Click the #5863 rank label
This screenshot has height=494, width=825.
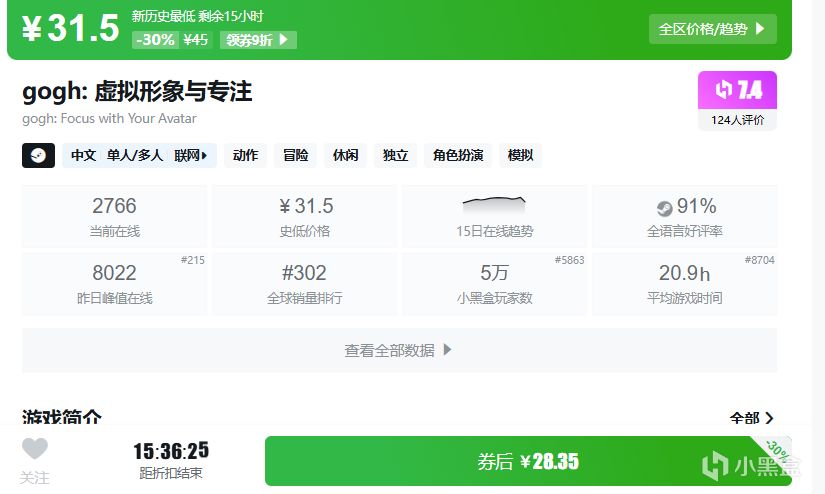click(x=569, y=260)
